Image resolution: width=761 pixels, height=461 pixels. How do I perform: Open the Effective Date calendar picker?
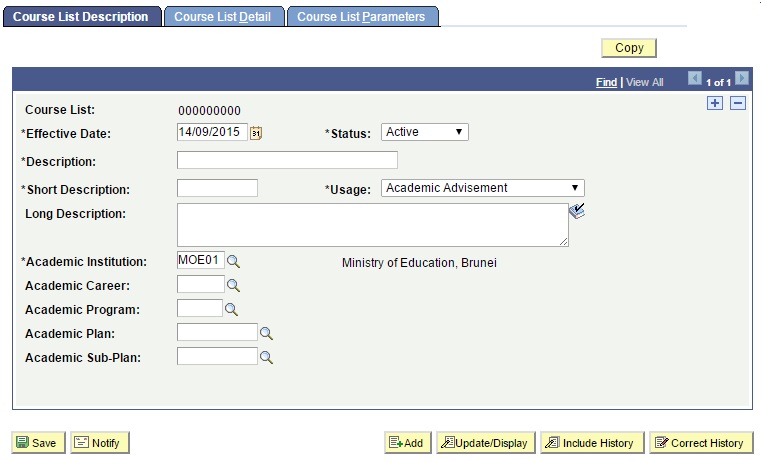(256, 133)
